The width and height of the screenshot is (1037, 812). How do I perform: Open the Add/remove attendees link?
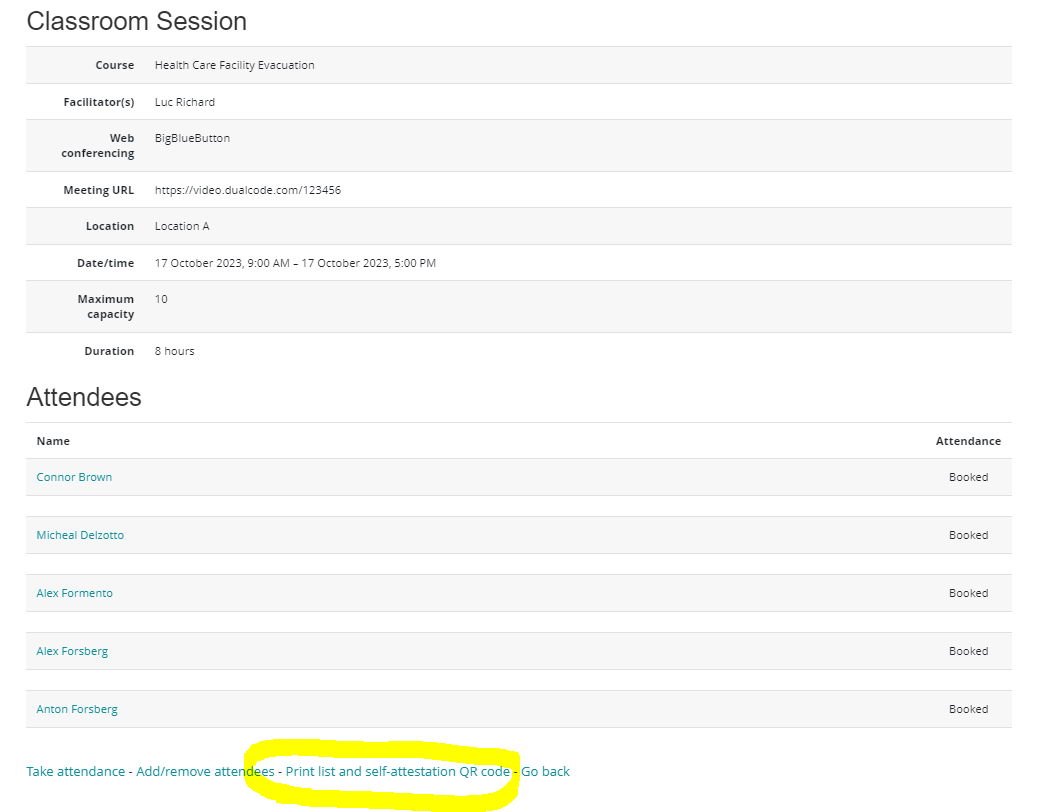point(205,771)
